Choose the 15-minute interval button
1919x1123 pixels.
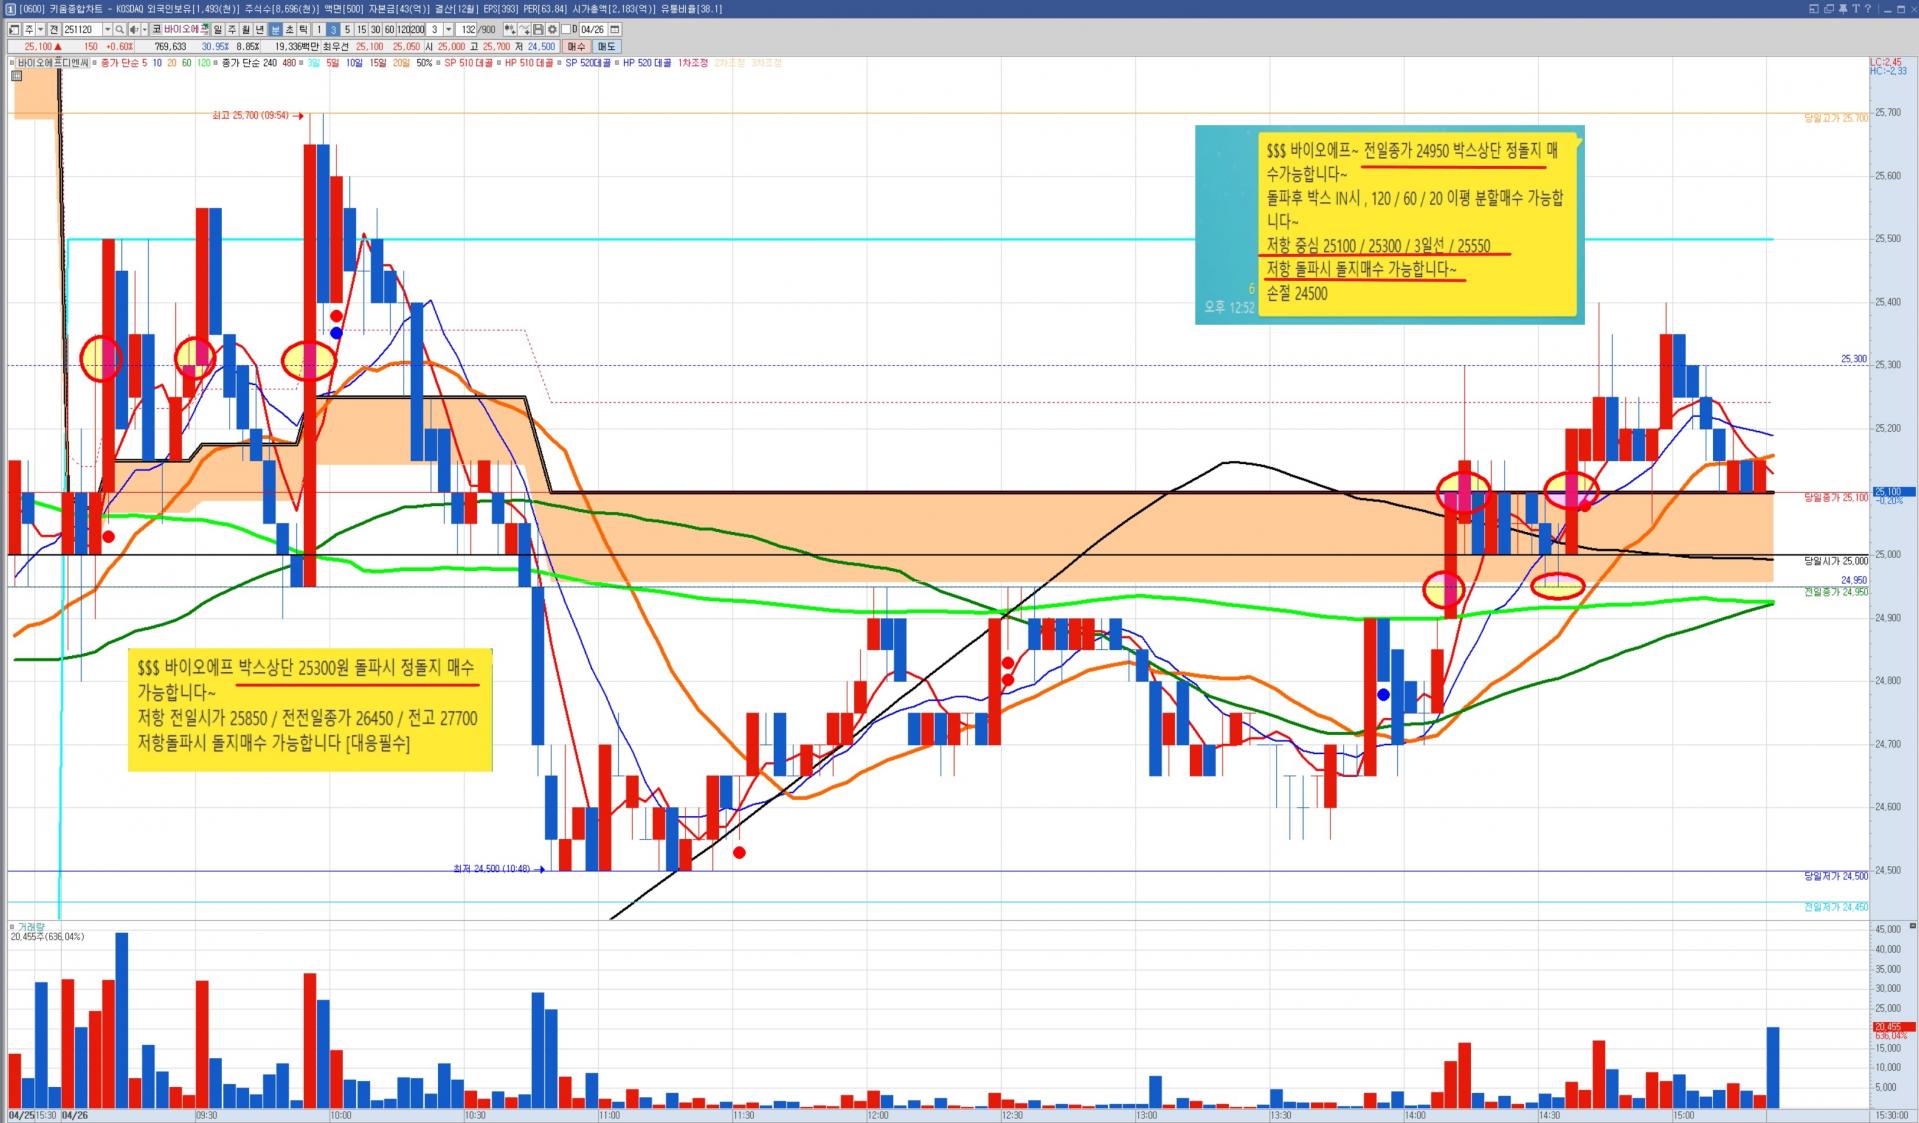coord(361,30)
